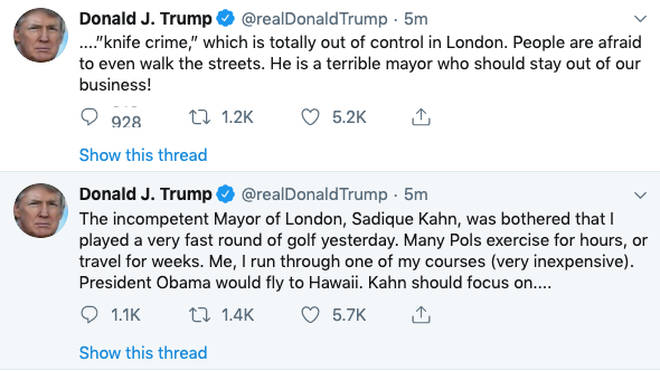Retweet the tweet with 1.4K retweets

[200, 315]
